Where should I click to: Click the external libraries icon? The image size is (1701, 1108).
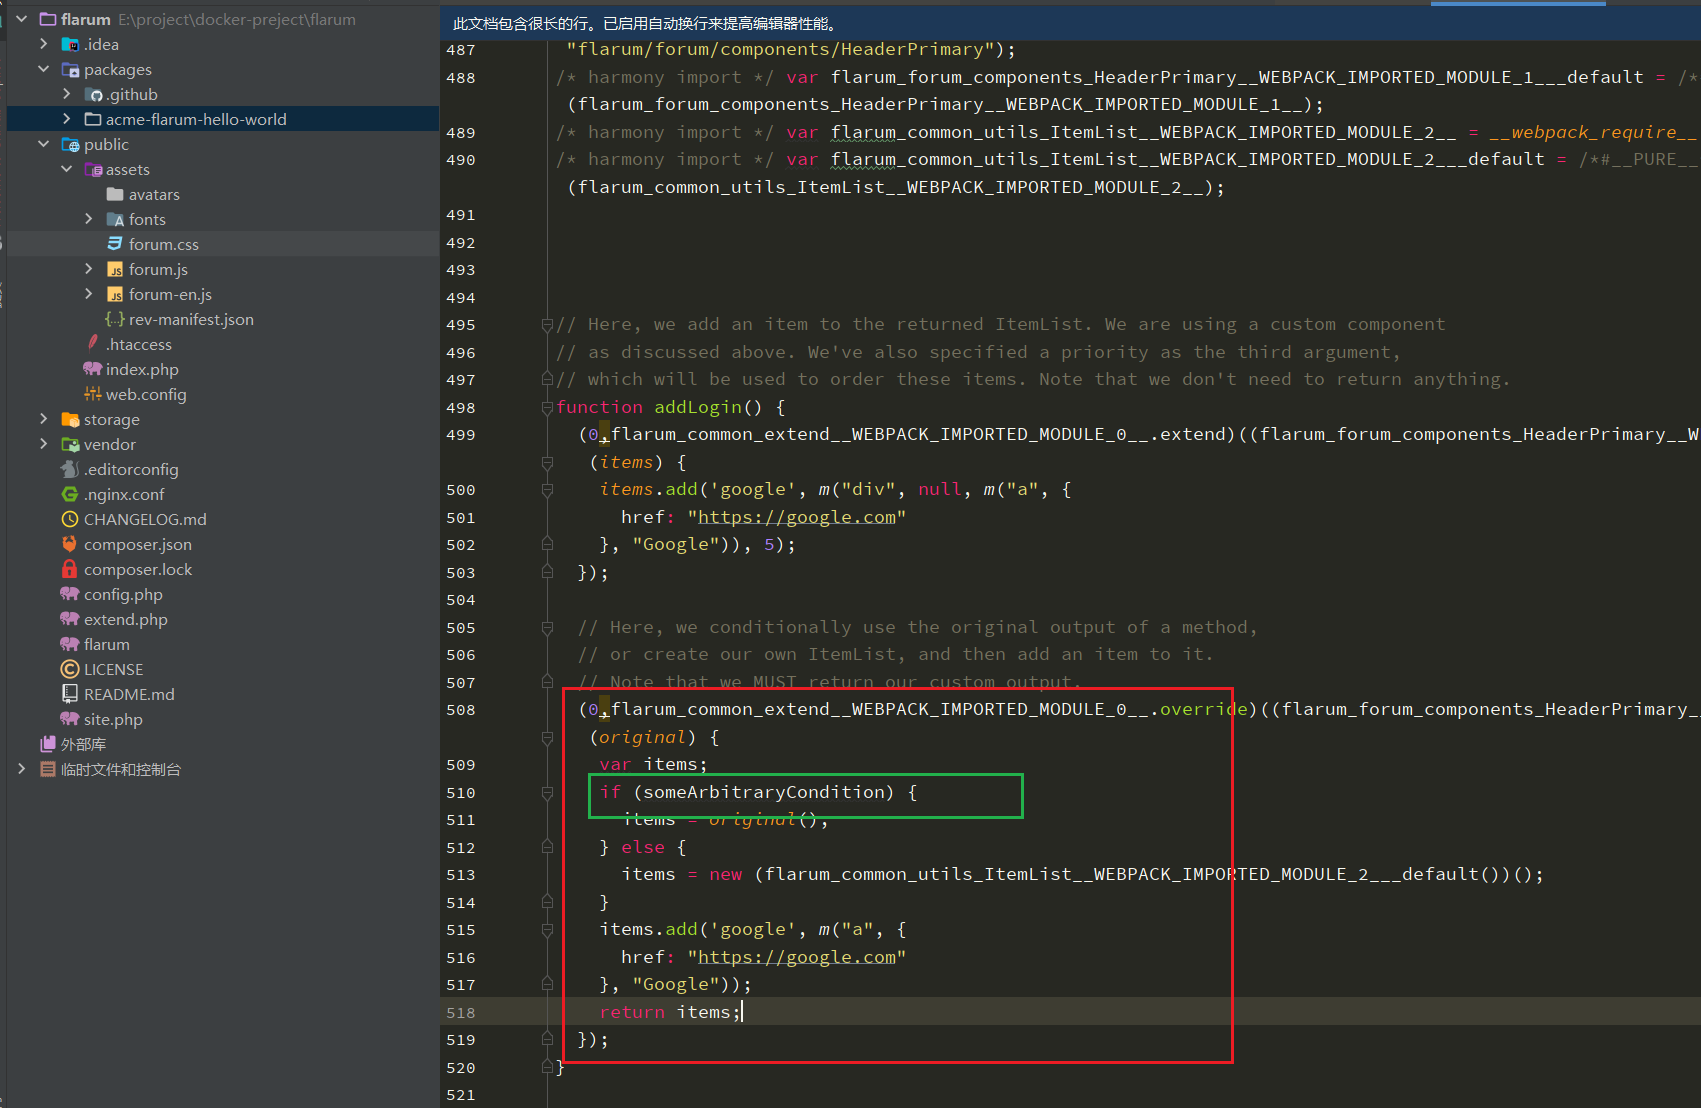tap(47, 744)
